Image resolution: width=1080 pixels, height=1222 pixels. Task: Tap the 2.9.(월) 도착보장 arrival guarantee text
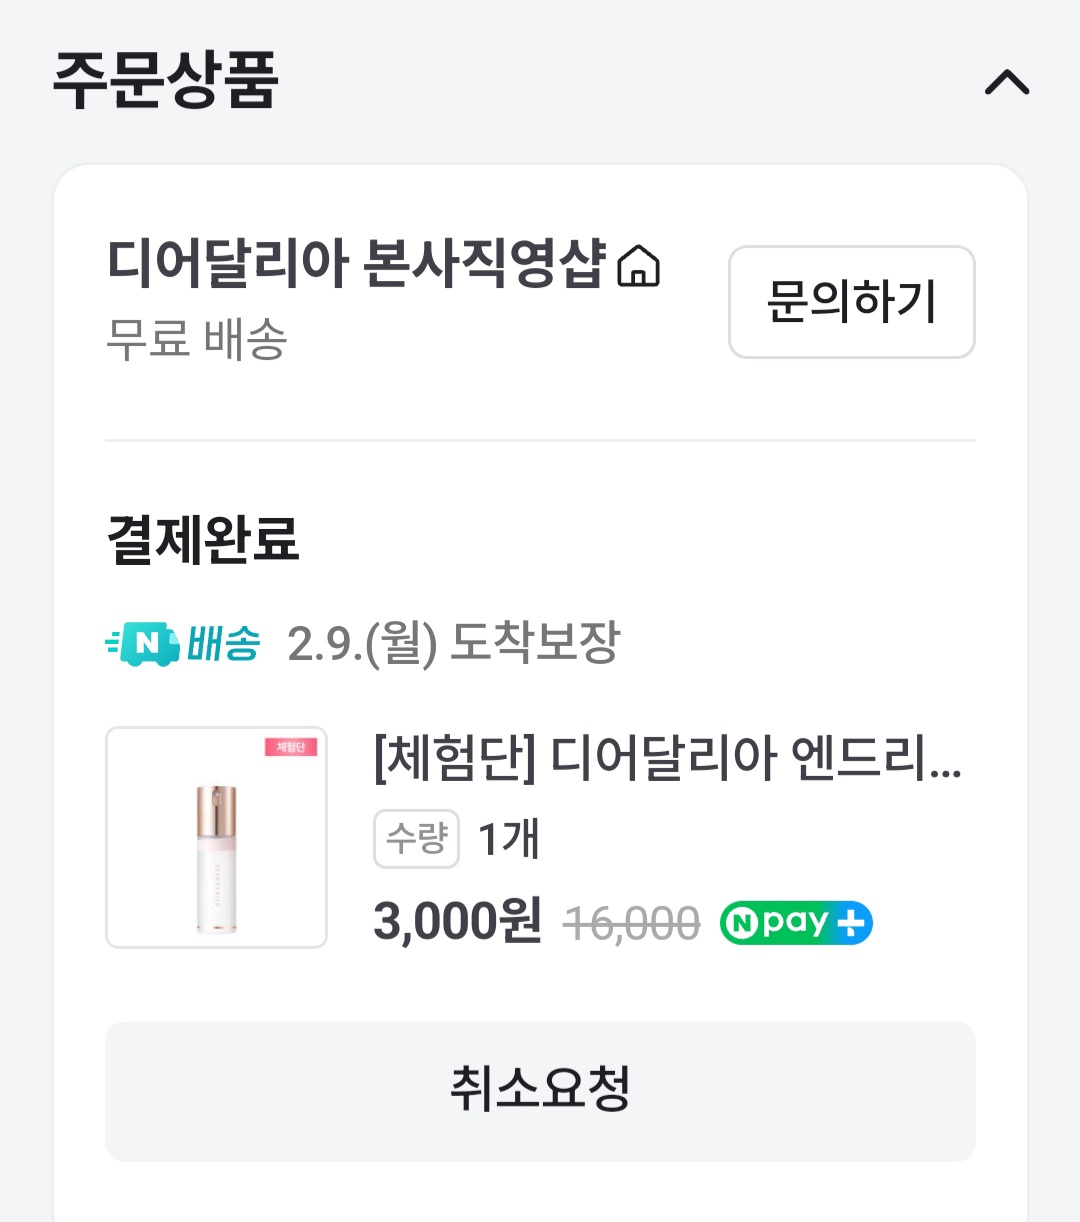453,643
